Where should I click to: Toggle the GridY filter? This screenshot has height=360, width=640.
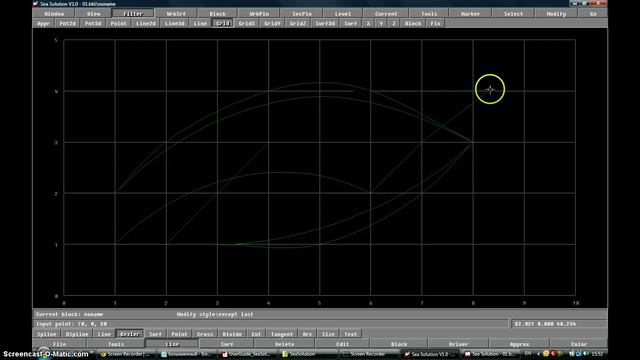[x=272, y=23]
